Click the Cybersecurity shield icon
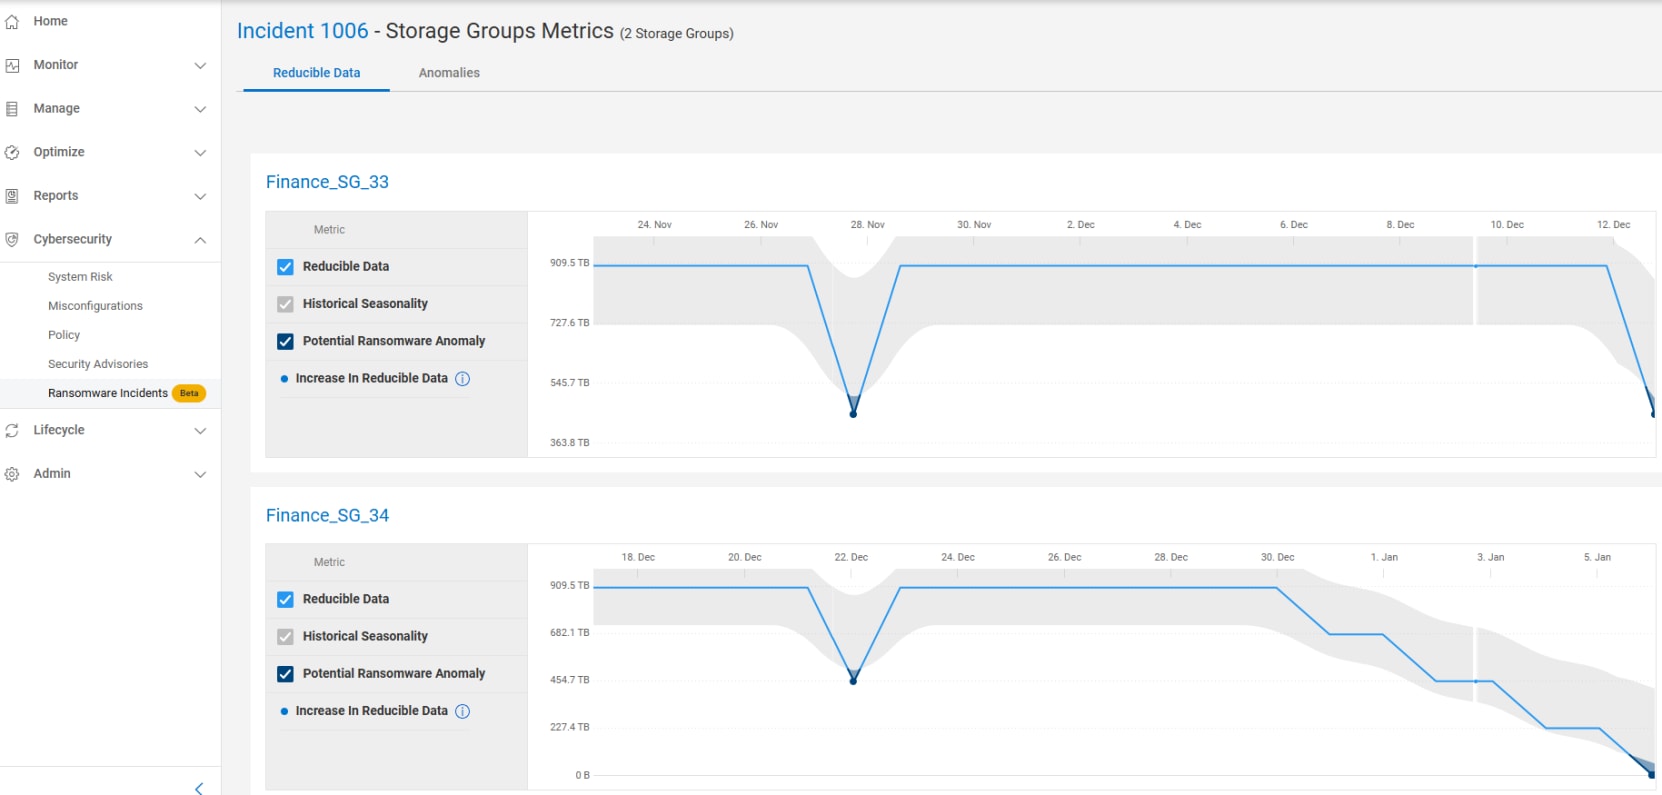Viewport: 1662px width, 795px height. coord(12,240)
